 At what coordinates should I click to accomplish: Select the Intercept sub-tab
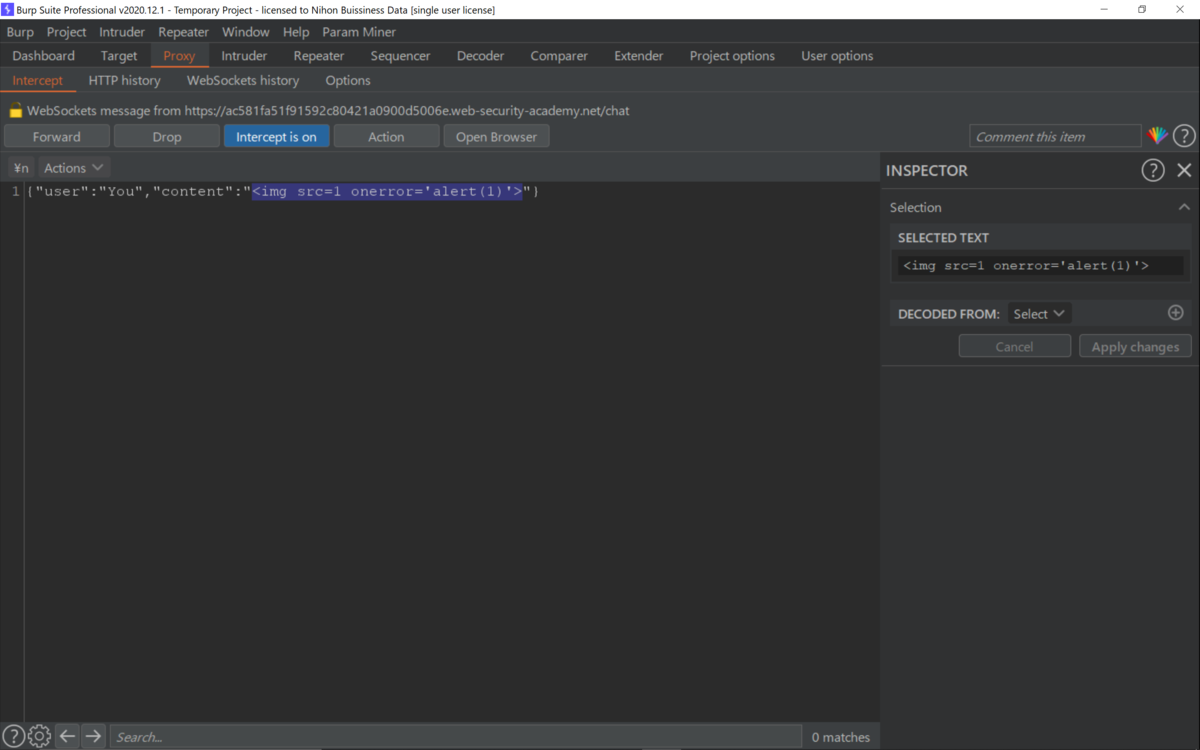(38, 80)
